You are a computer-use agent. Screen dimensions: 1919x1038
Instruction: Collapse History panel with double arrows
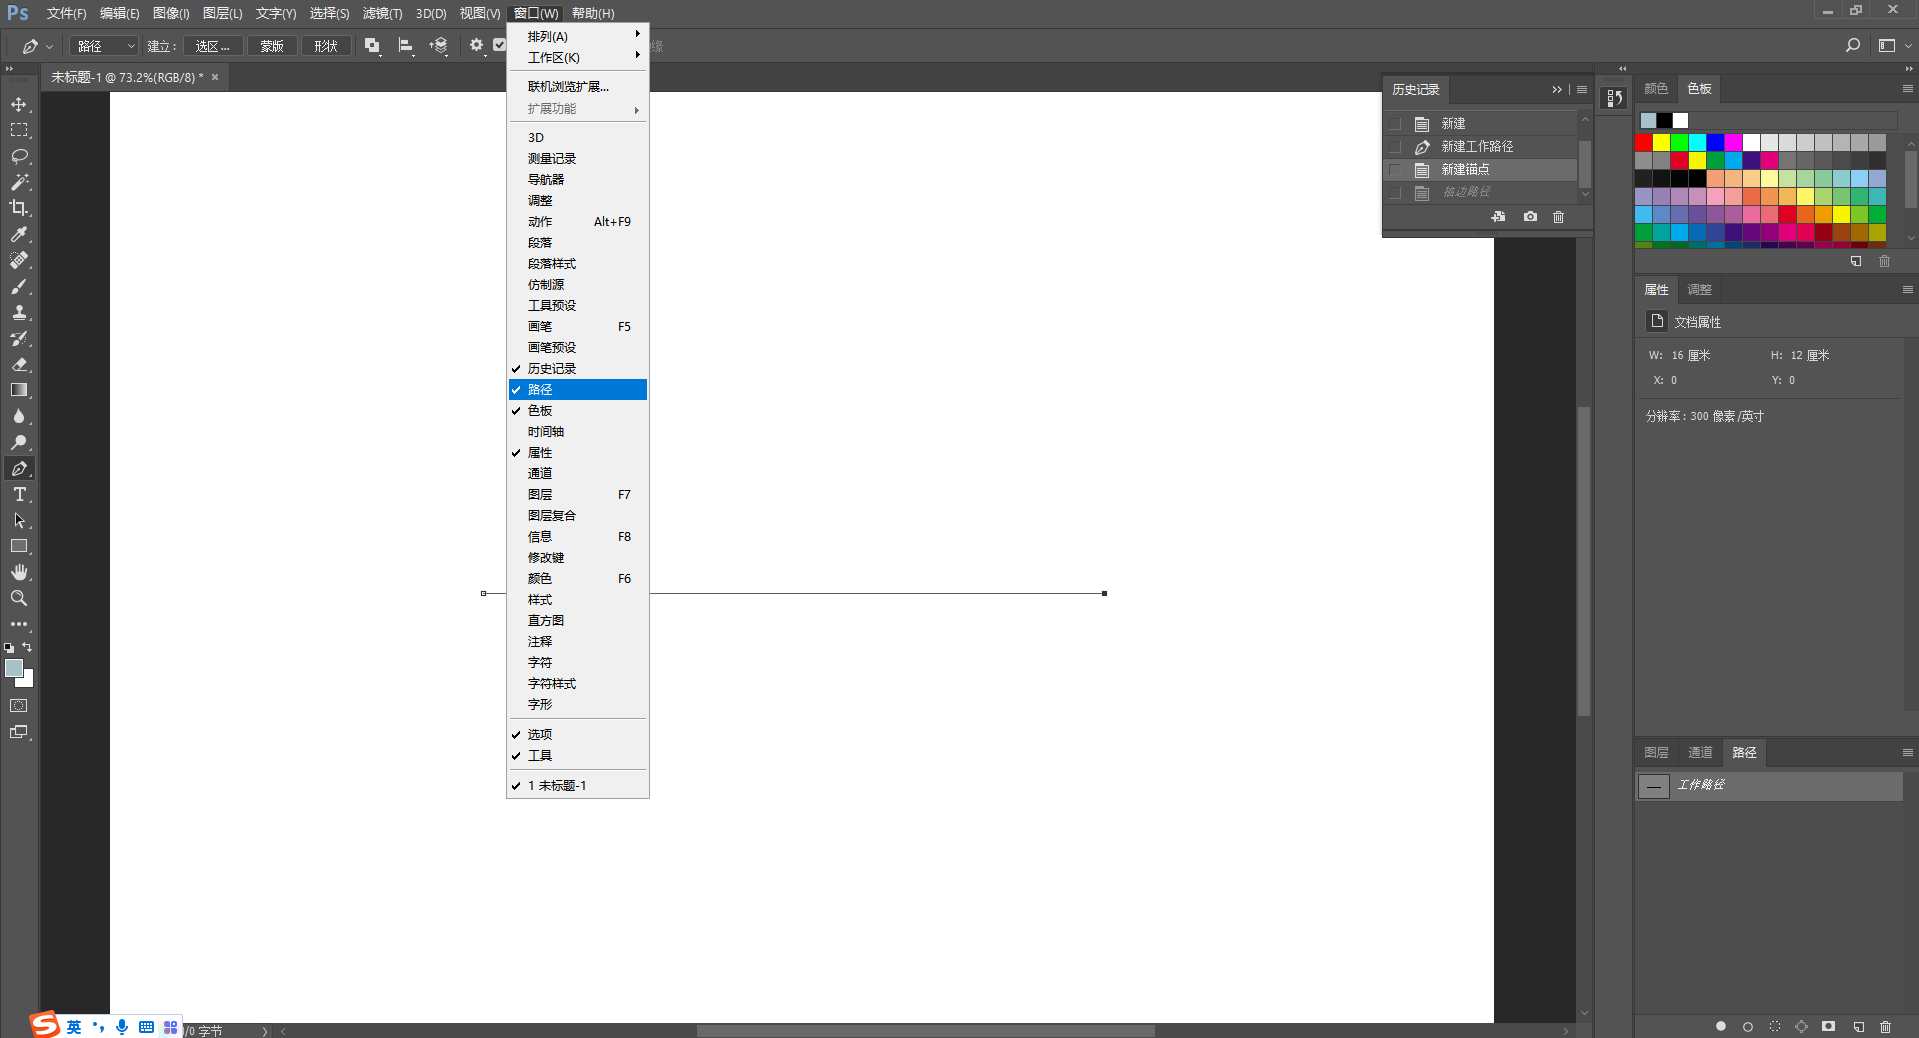tap(1556, 90)
